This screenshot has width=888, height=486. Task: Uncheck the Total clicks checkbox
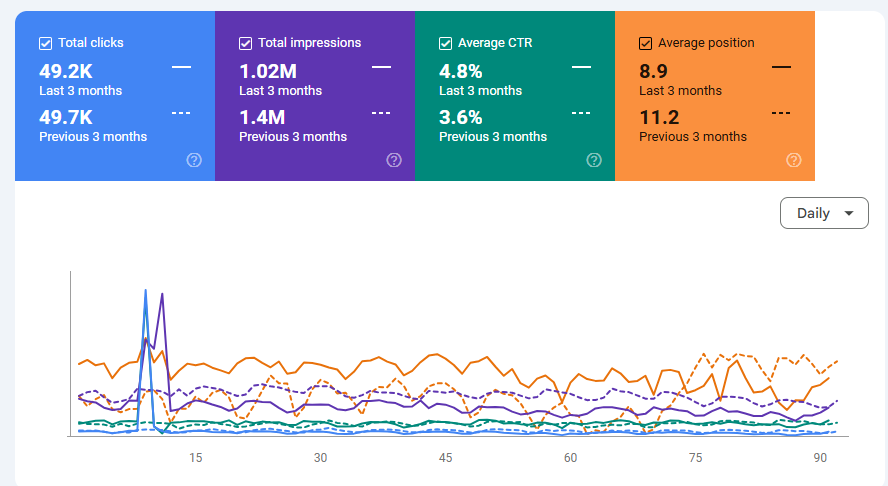pos(45,43)
